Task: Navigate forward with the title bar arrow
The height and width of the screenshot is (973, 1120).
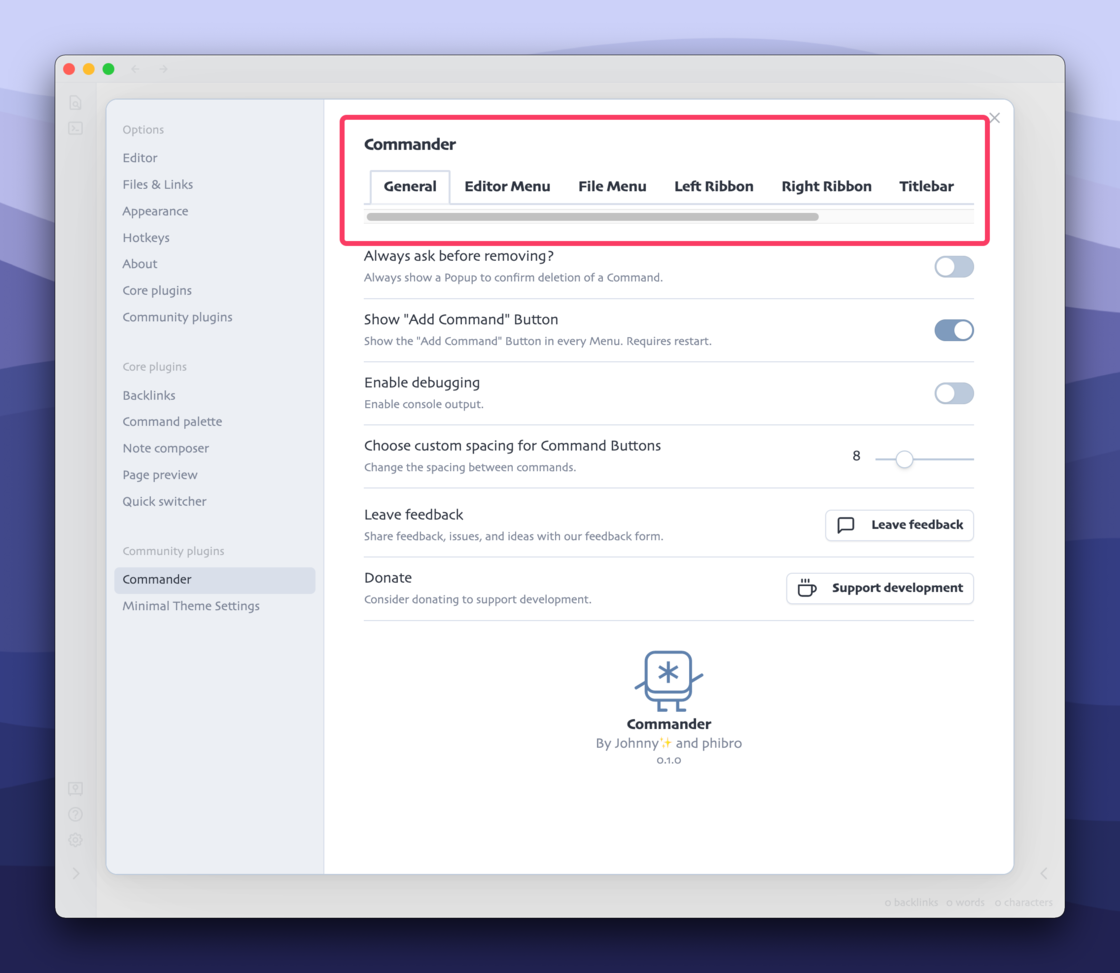Action: [164, 69]
